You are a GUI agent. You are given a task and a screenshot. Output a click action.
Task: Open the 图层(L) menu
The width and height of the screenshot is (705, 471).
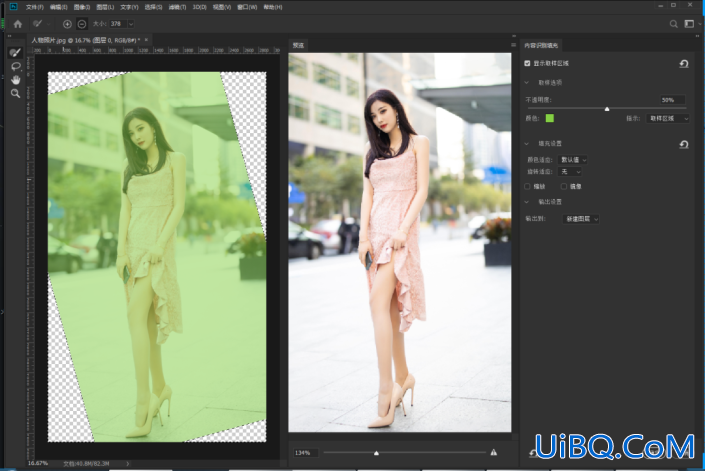click(105, 7)
